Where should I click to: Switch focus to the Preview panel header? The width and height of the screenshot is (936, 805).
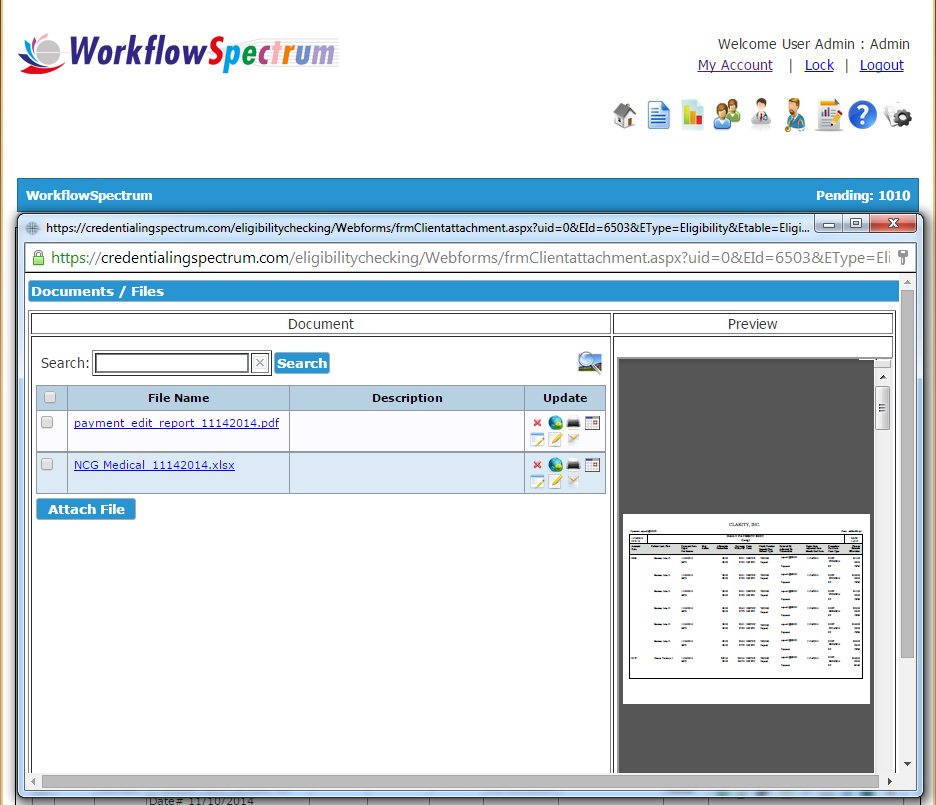(752, 323)
